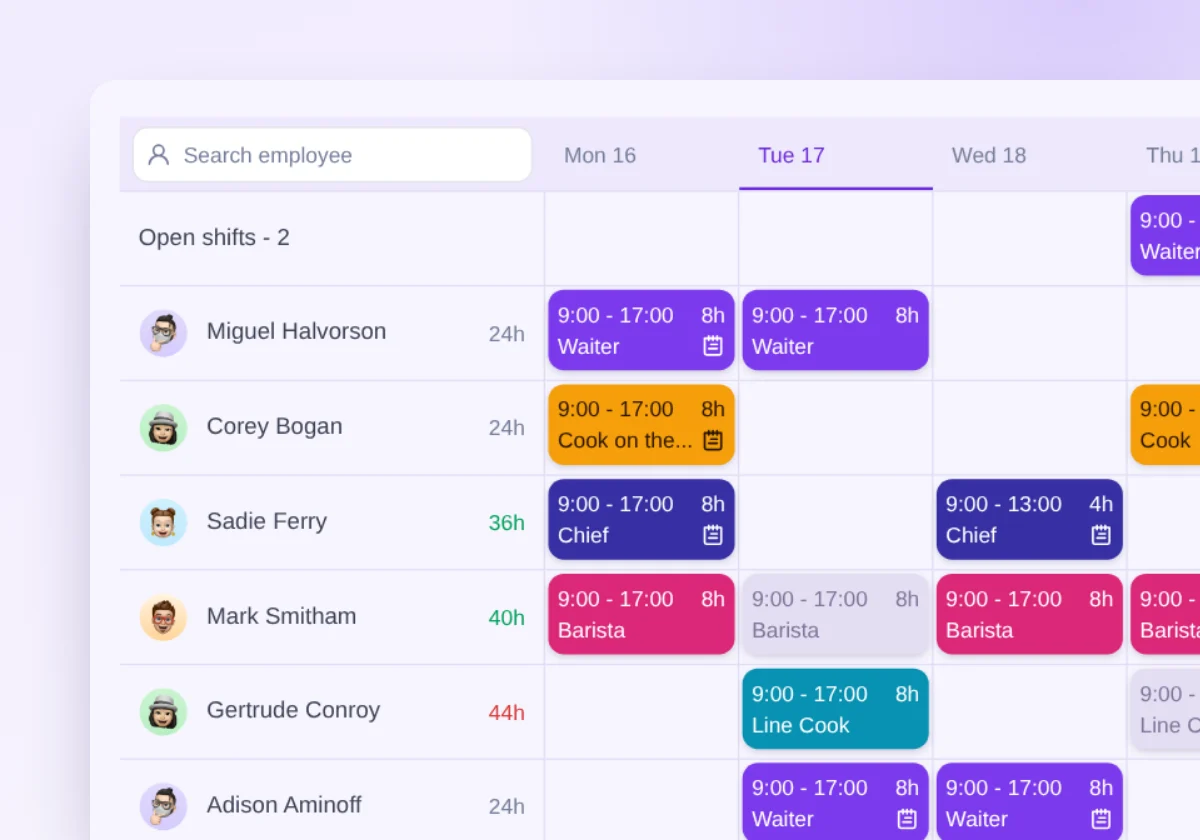Click Adison Aminoff's avatar

[x=163, y=806]
